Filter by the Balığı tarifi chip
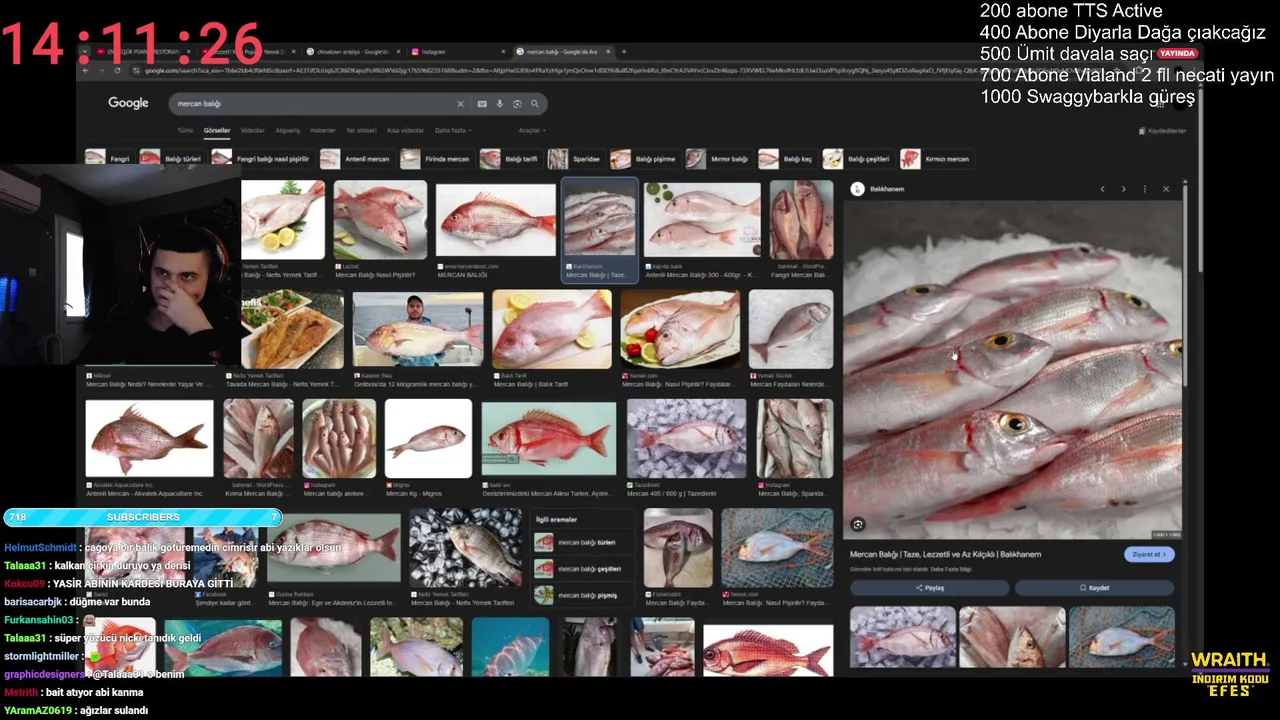Viewport: 1280px width, 720px height. (x=510, y=159)
